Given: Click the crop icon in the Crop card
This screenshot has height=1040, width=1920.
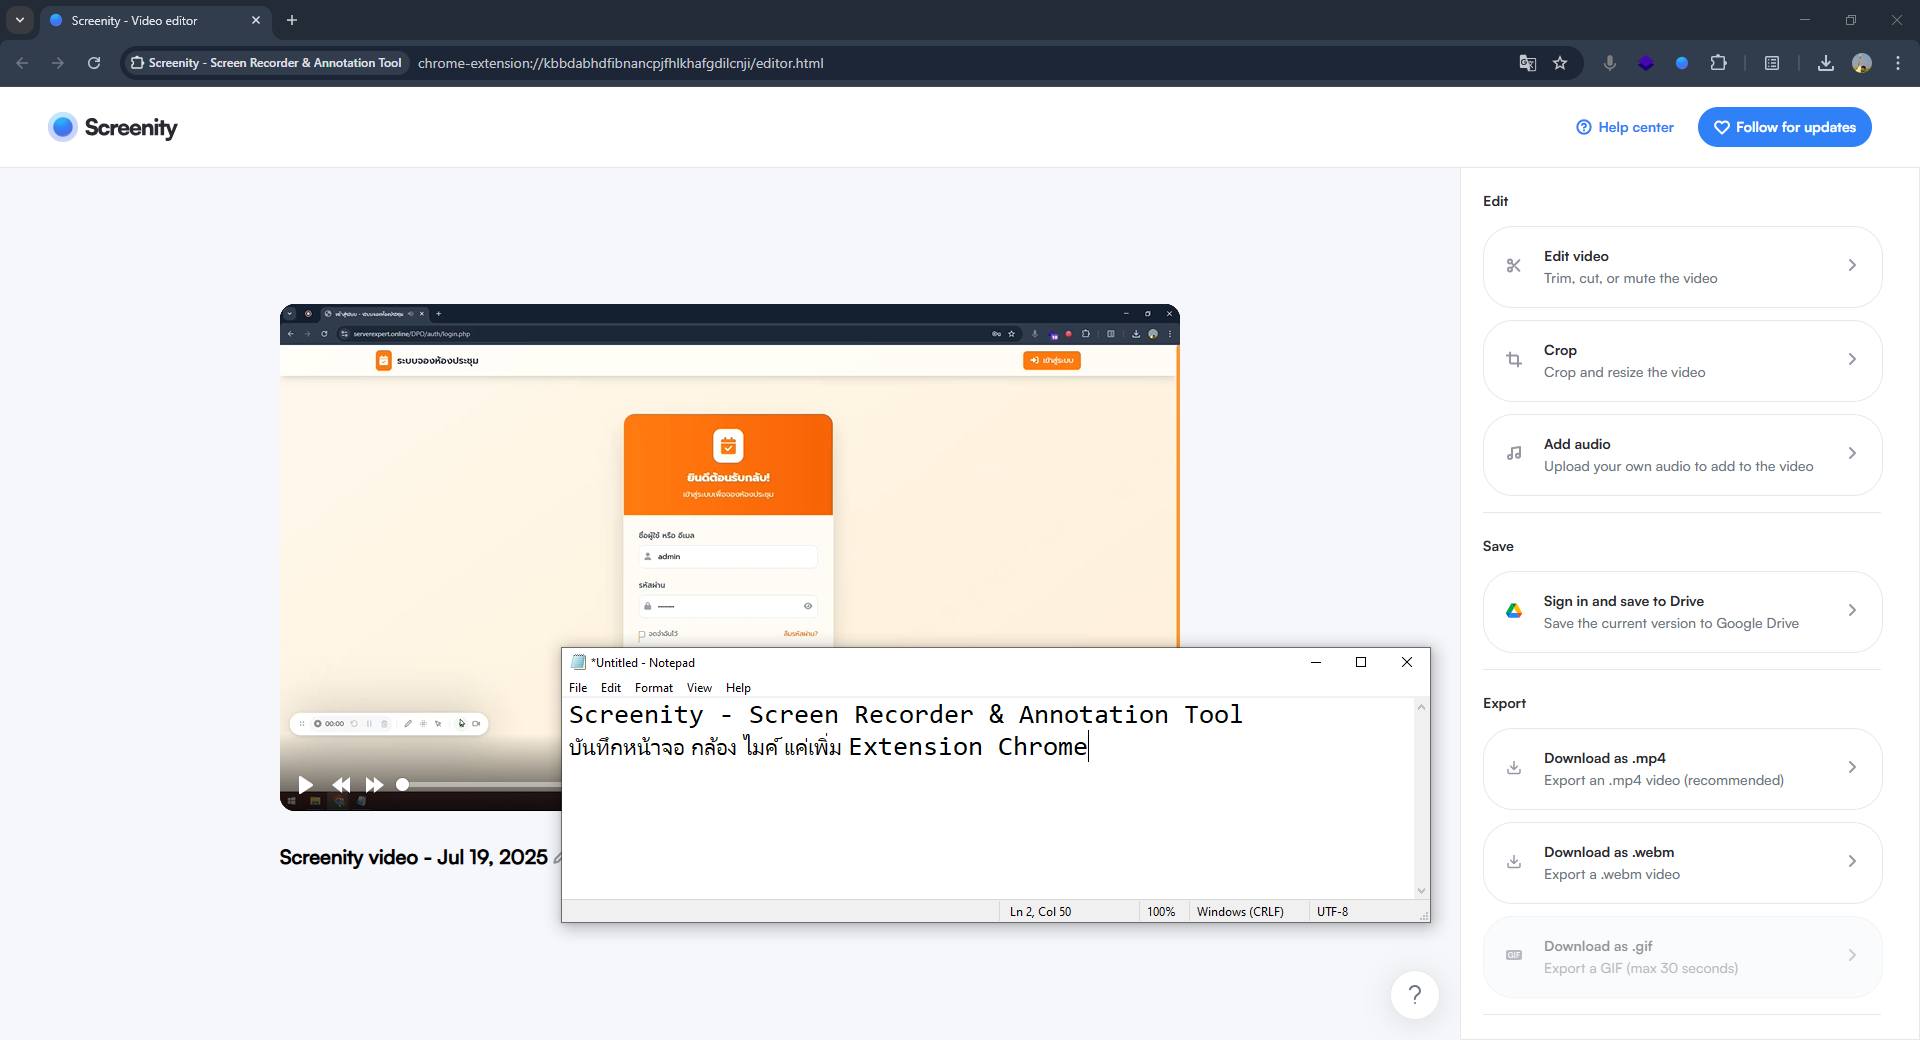Looking at the screenshot, I should pyautogui.click(x=1514, y=360).
